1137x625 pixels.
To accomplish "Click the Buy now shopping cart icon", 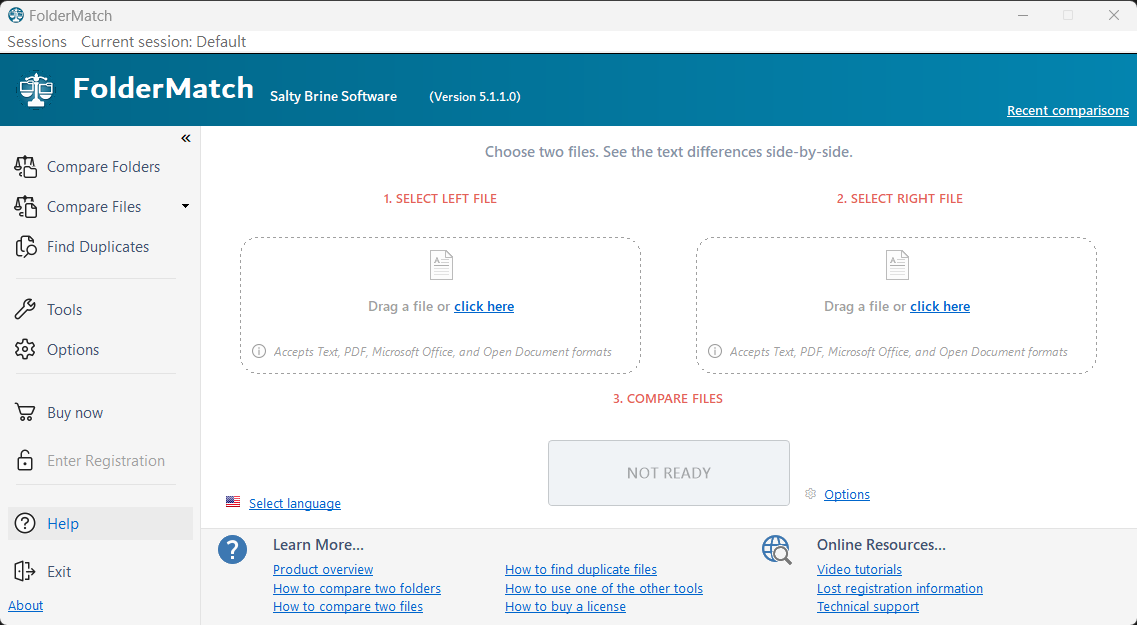I will pyautogui.click(x=25, y=413).
